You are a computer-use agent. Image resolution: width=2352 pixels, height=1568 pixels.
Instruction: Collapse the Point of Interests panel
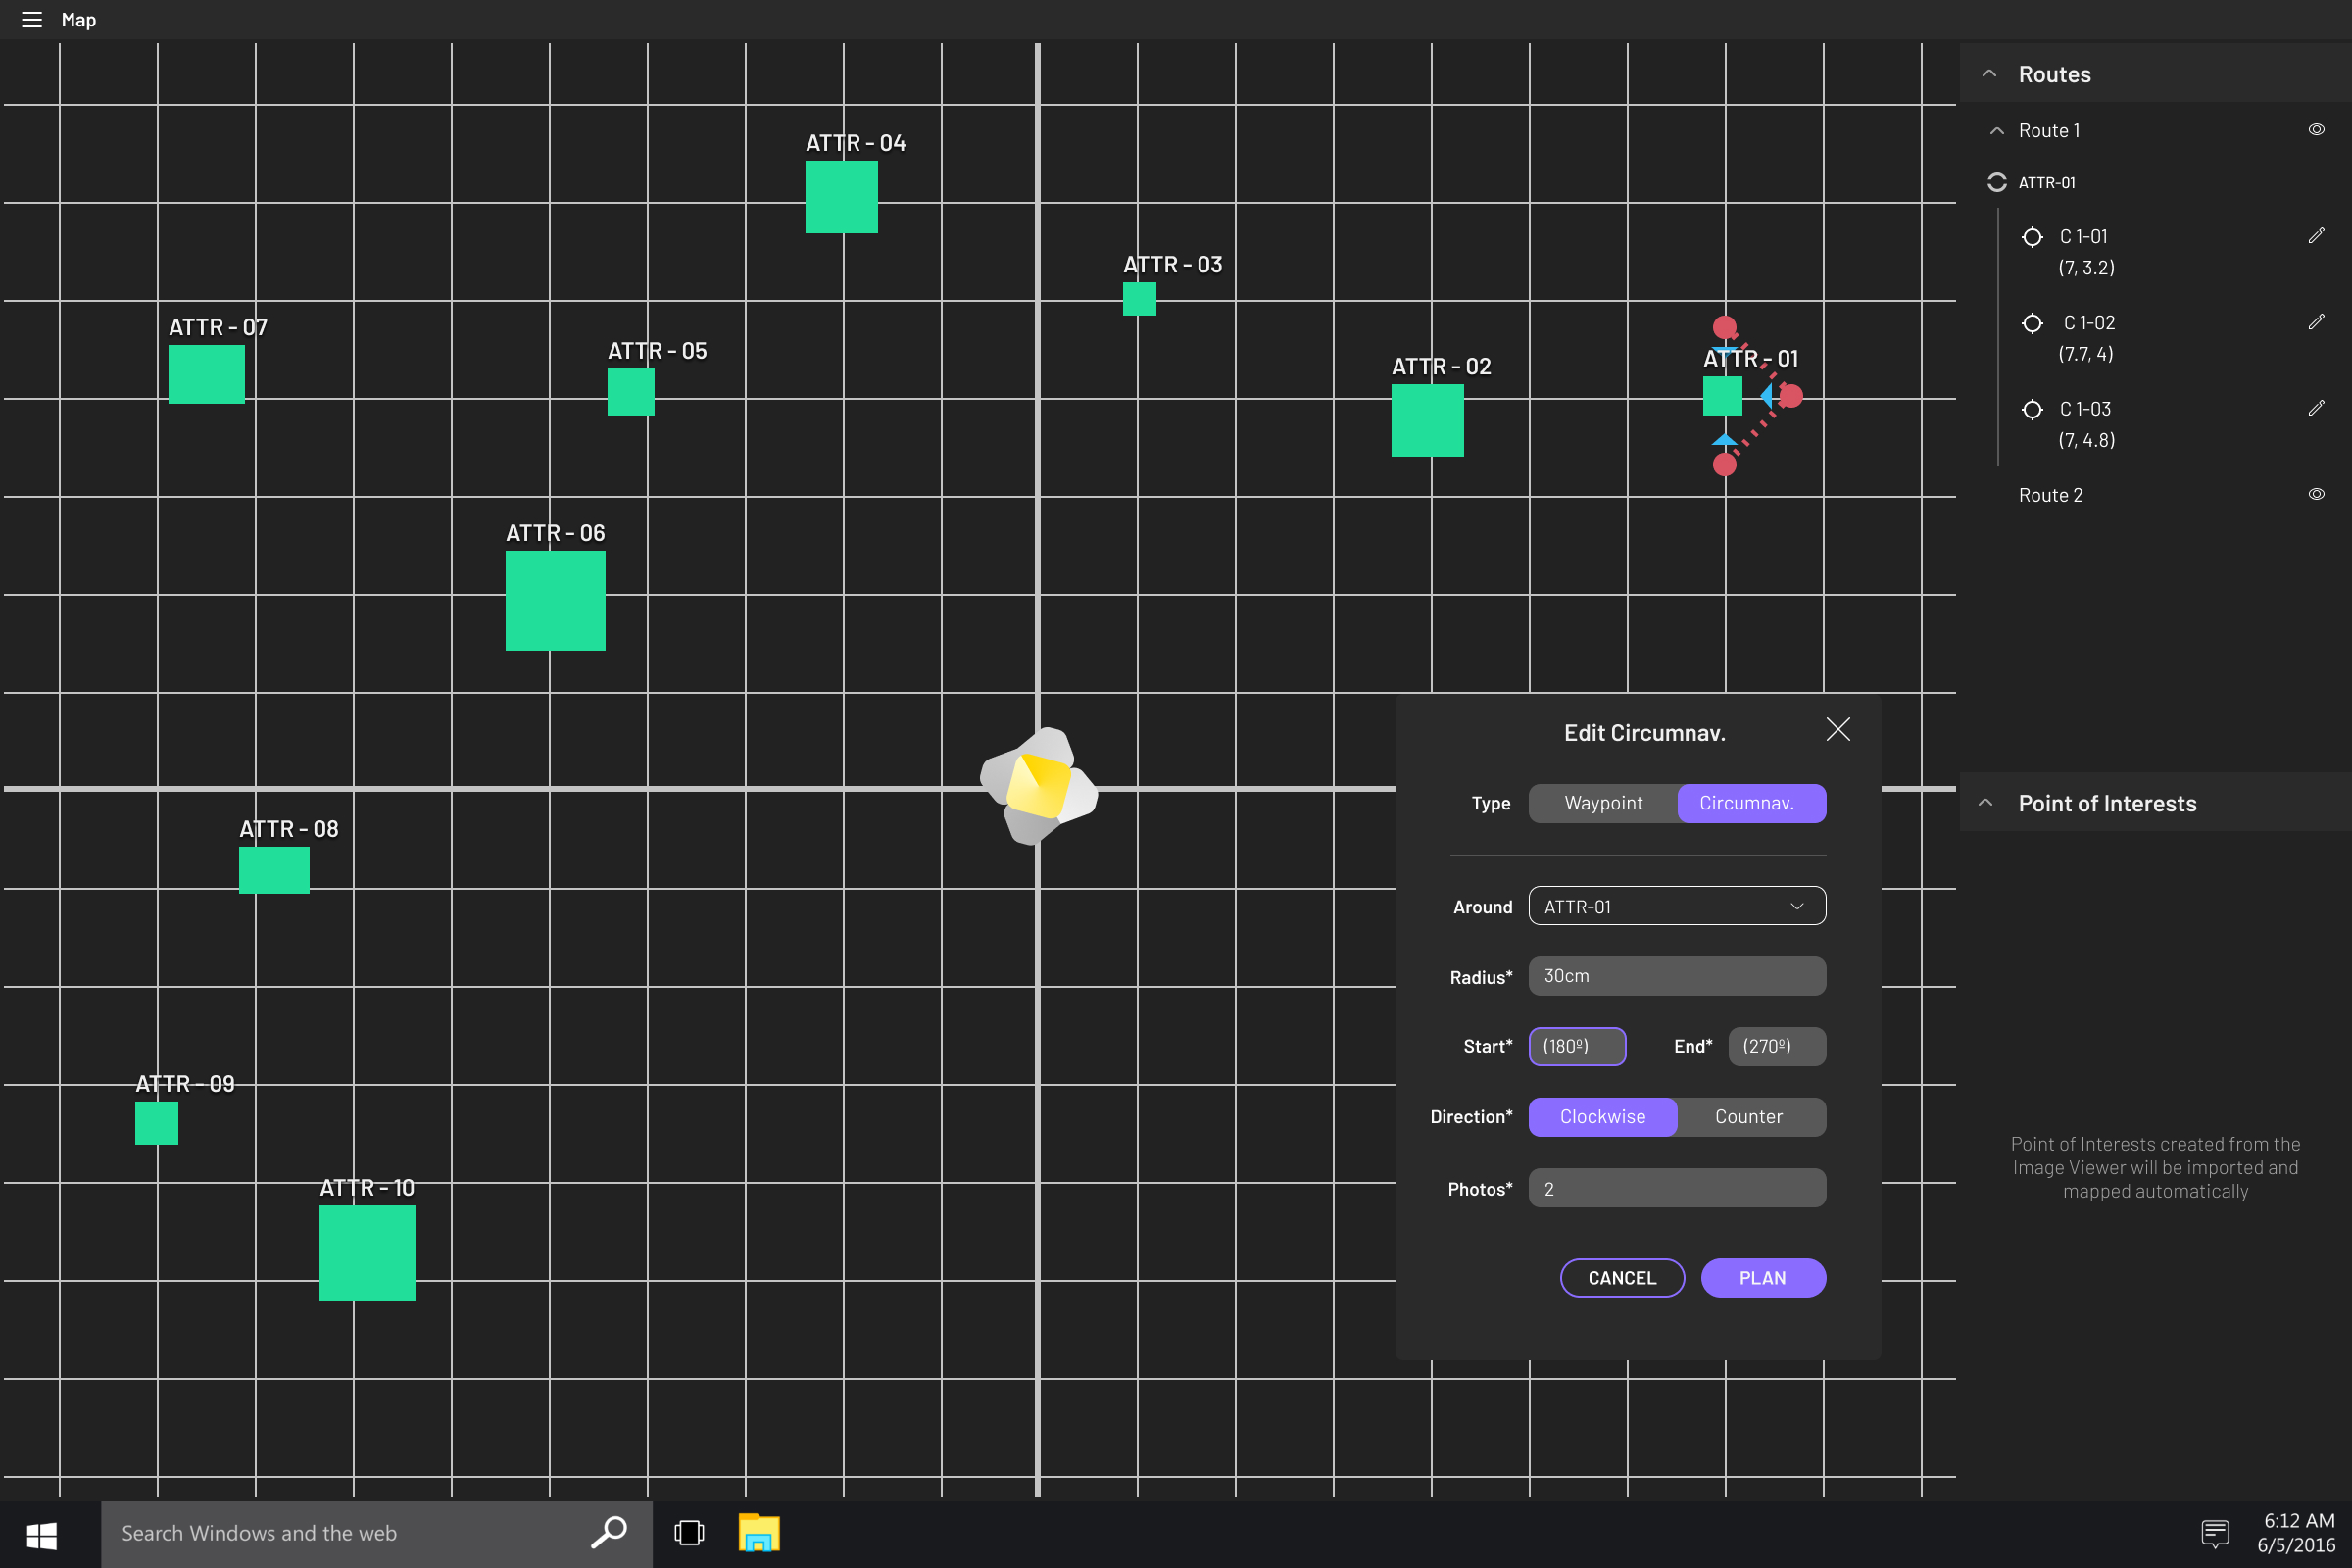click(1986, 803)
